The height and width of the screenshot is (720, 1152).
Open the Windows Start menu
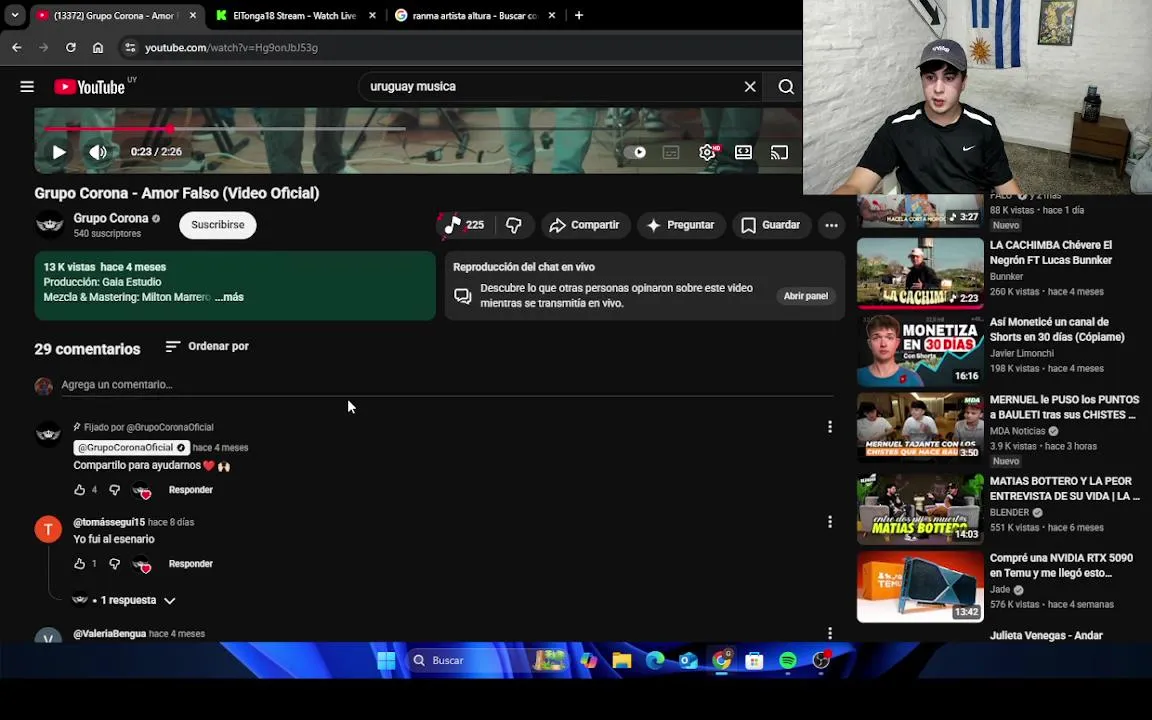[x=386, y=660]
